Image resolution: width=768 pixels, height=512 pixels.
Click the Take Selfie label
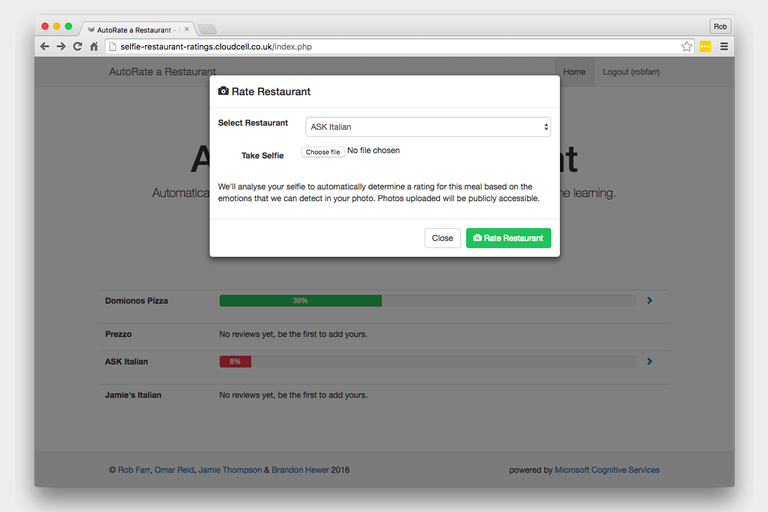(263, 155)
